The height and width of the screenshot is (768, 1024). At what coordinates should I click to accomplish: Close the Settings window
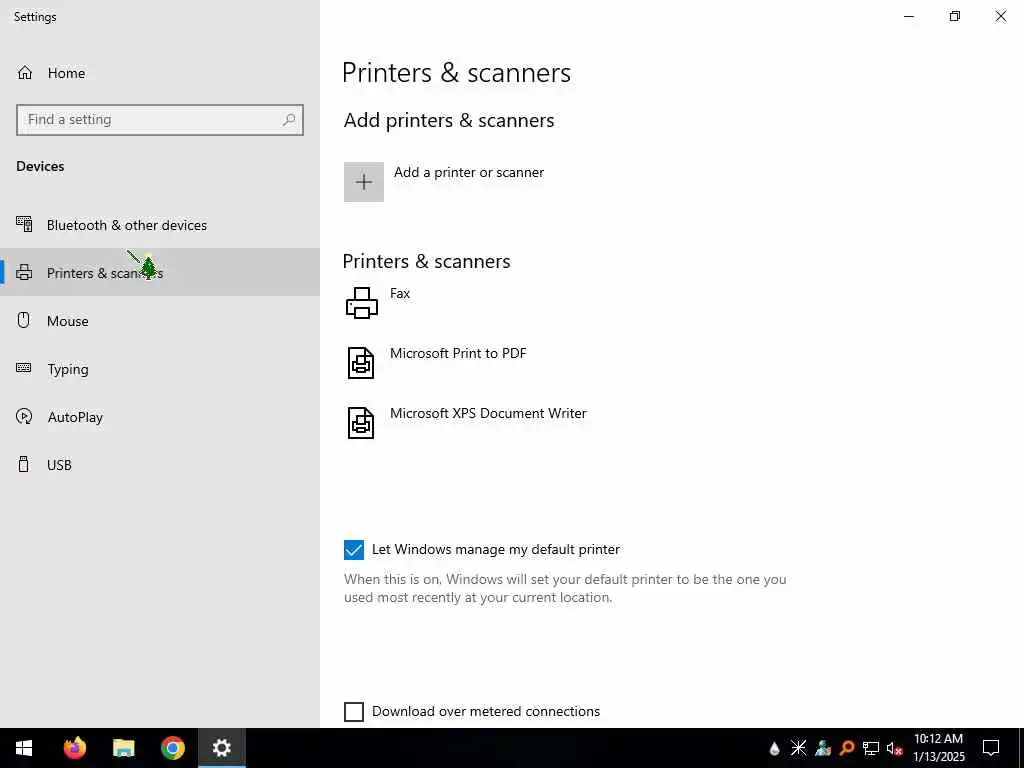click(1000, 16)
